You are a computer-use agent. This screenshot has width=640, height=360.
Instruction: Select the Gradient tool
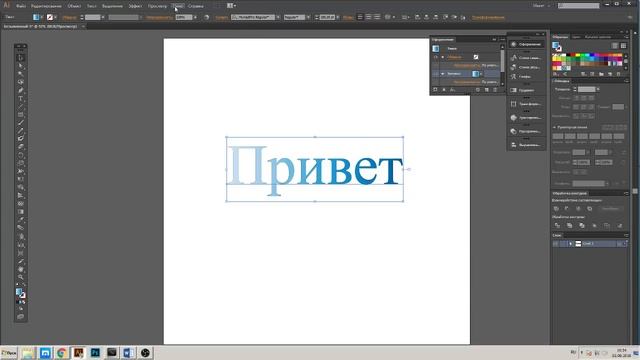[x=21, y=212]
